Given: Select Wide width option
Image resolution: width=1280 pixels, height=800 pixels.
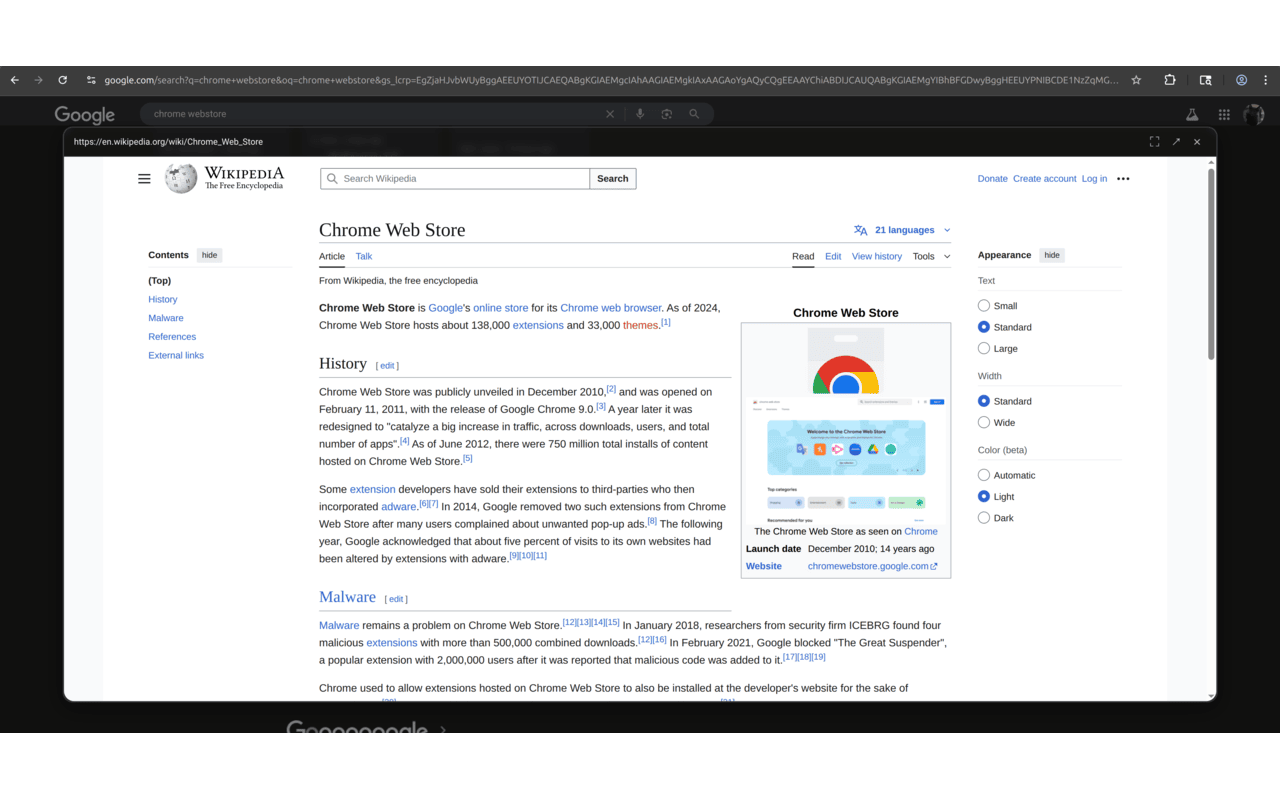Looking at the screenshot, I should pos(984,423).
